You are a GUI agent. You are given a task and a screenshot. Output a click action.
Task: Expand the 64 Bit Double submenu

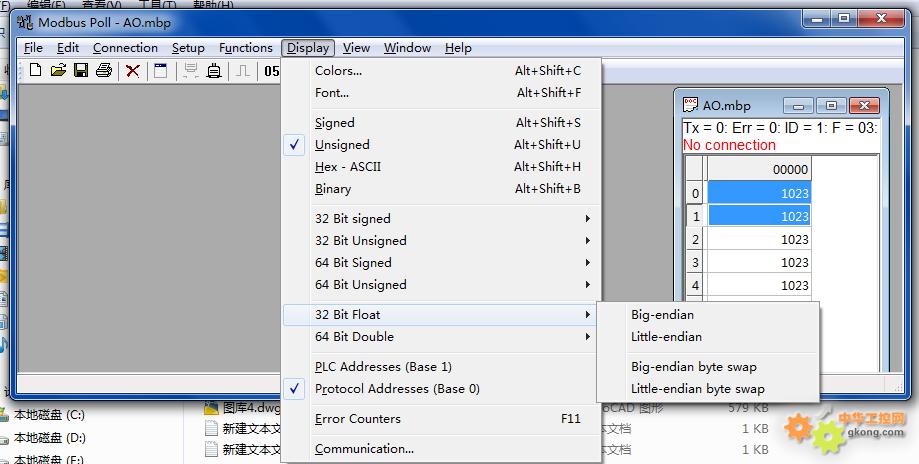pyautogui.click(x=443, y=337)
